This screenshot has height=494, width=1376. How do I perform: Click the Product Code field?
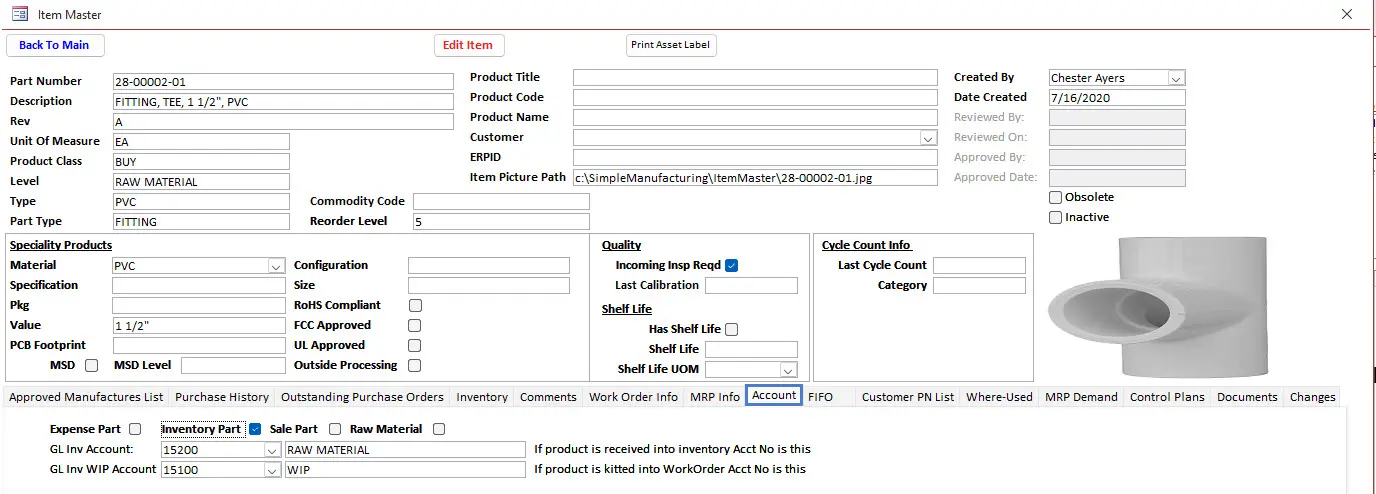[x=755, y=98]
